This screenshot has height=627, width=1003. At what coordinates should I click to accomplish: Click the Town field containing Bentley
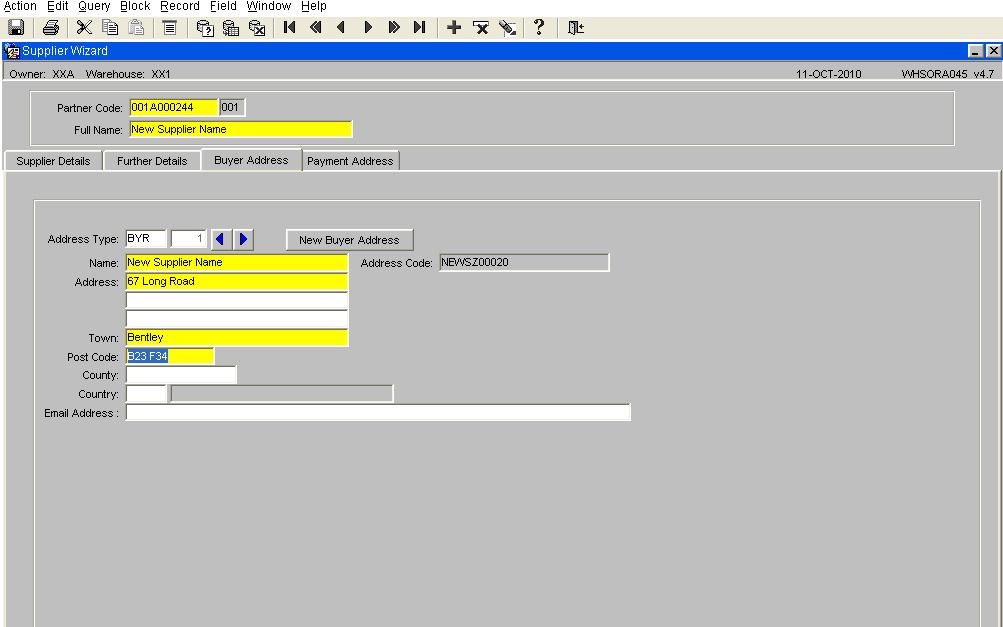(237, 337)
